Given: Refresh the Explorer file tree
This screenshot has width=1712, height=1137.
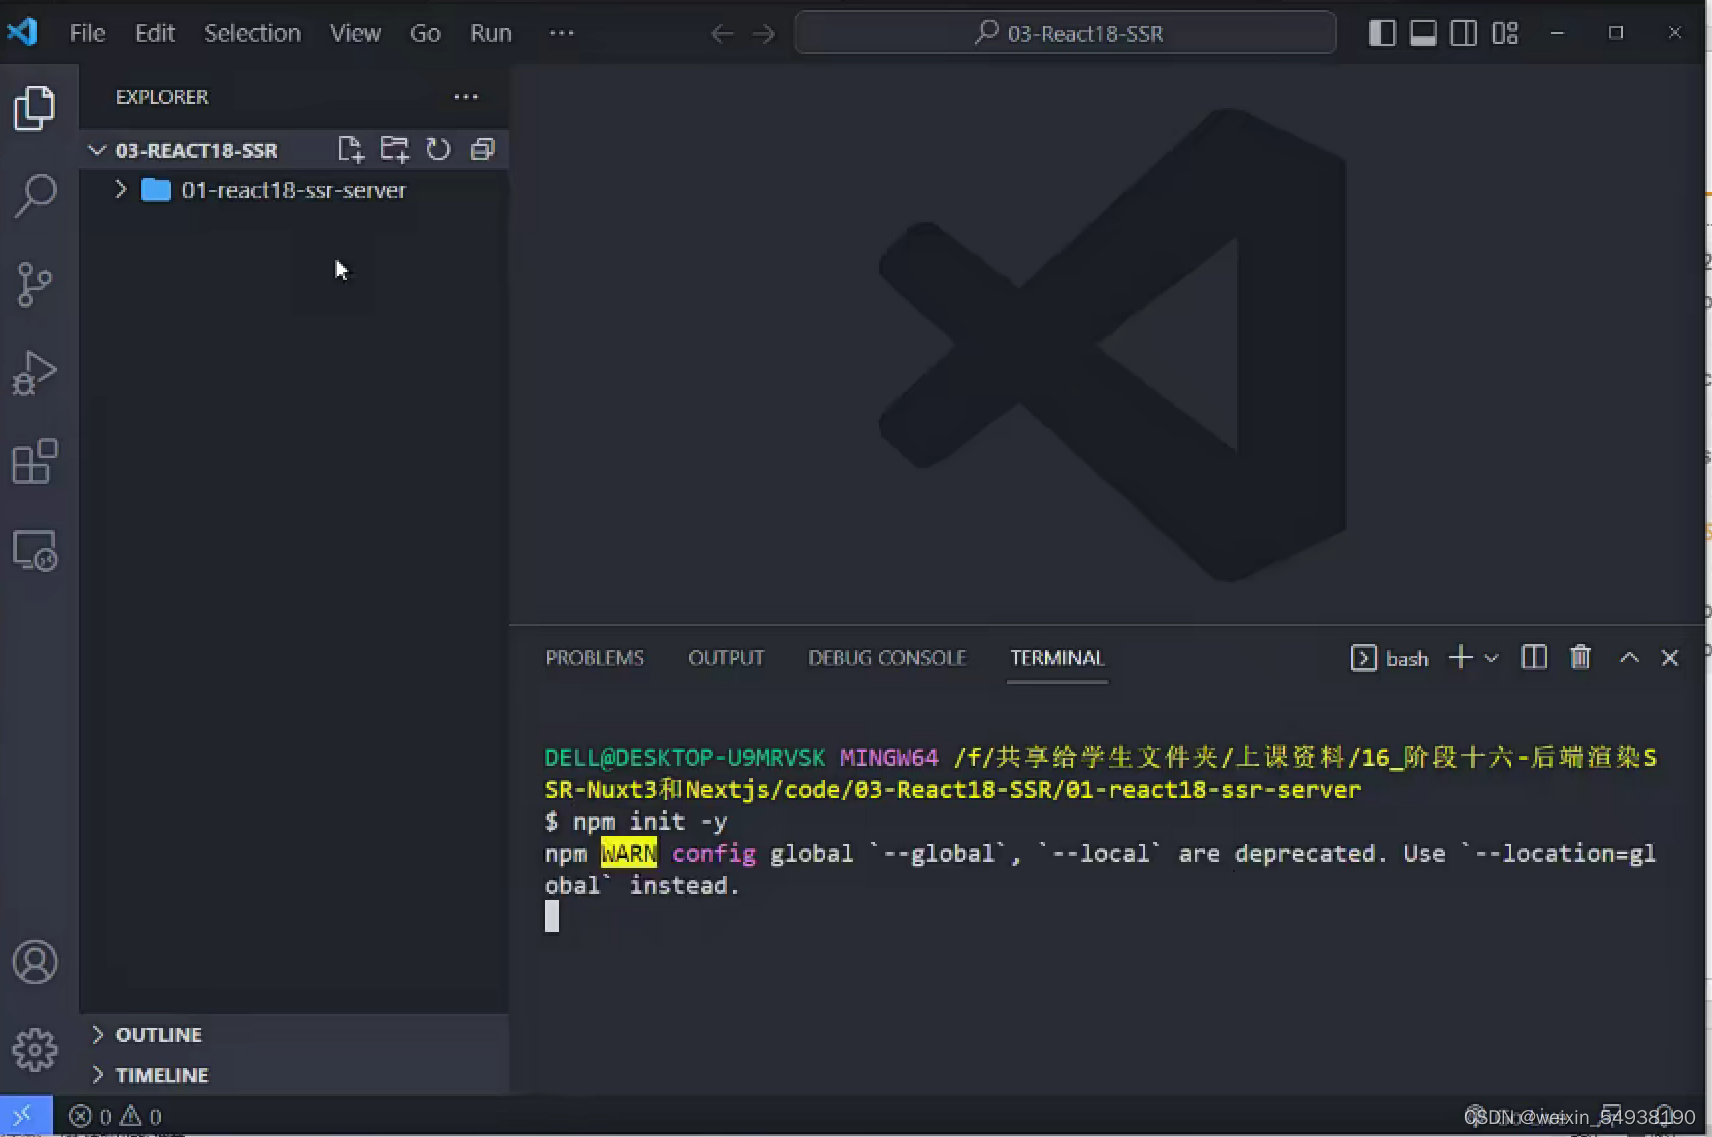Looking at the screenshot, I should point(439,149).
